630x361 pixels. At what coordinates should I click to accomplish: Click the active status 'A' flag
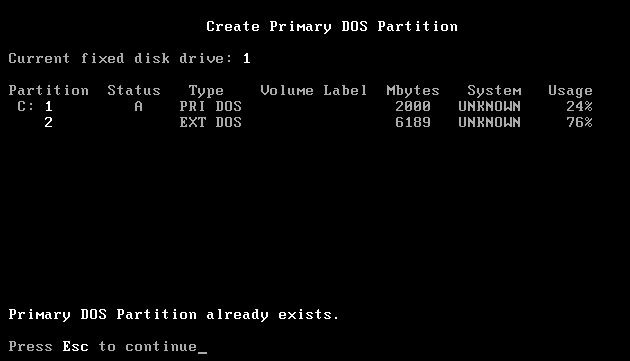click(138, 107)
